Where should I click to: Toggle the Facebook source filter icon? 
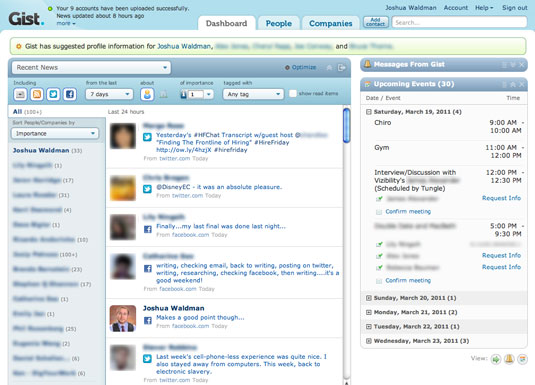pos(70,94)
